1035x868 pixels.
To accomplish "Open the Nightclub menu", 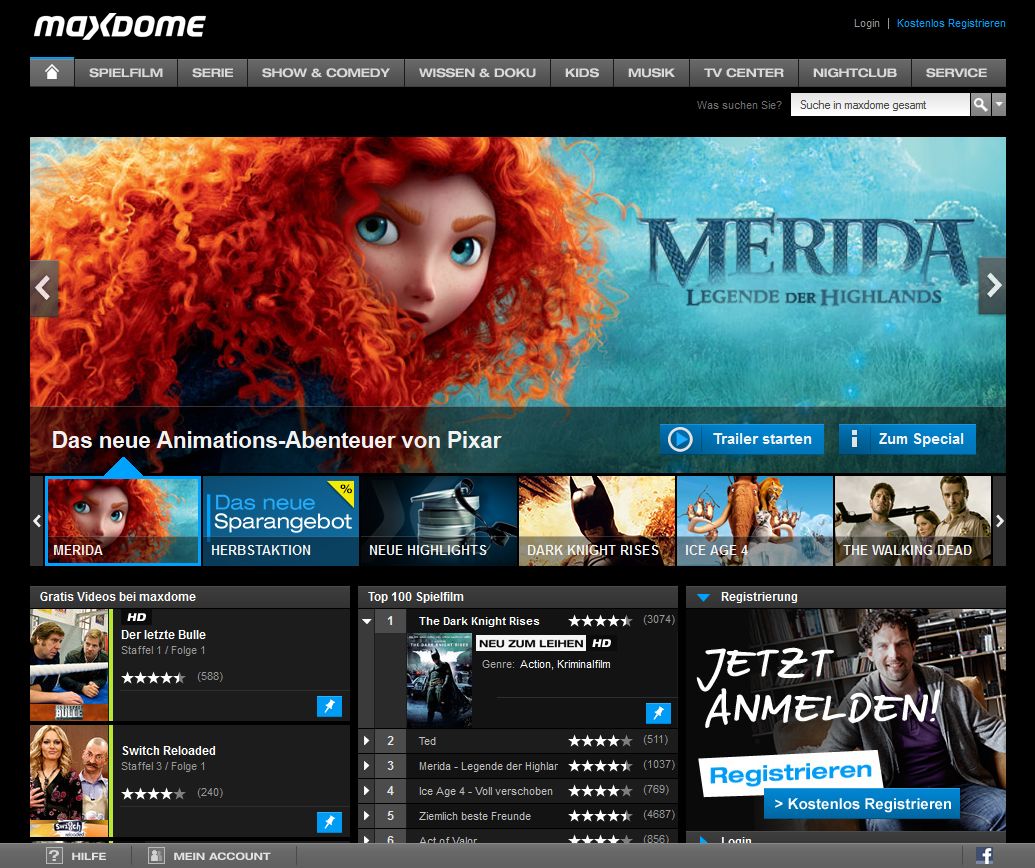I will coord(854,73).
